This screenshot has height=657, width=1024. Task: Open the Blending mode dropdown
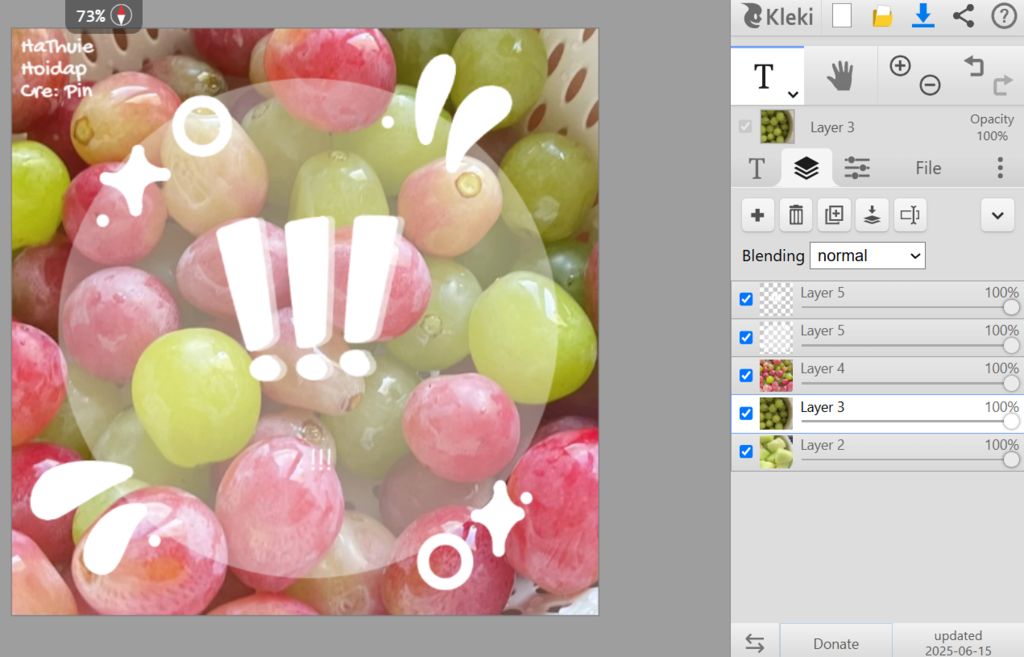(x=867, y=256)
